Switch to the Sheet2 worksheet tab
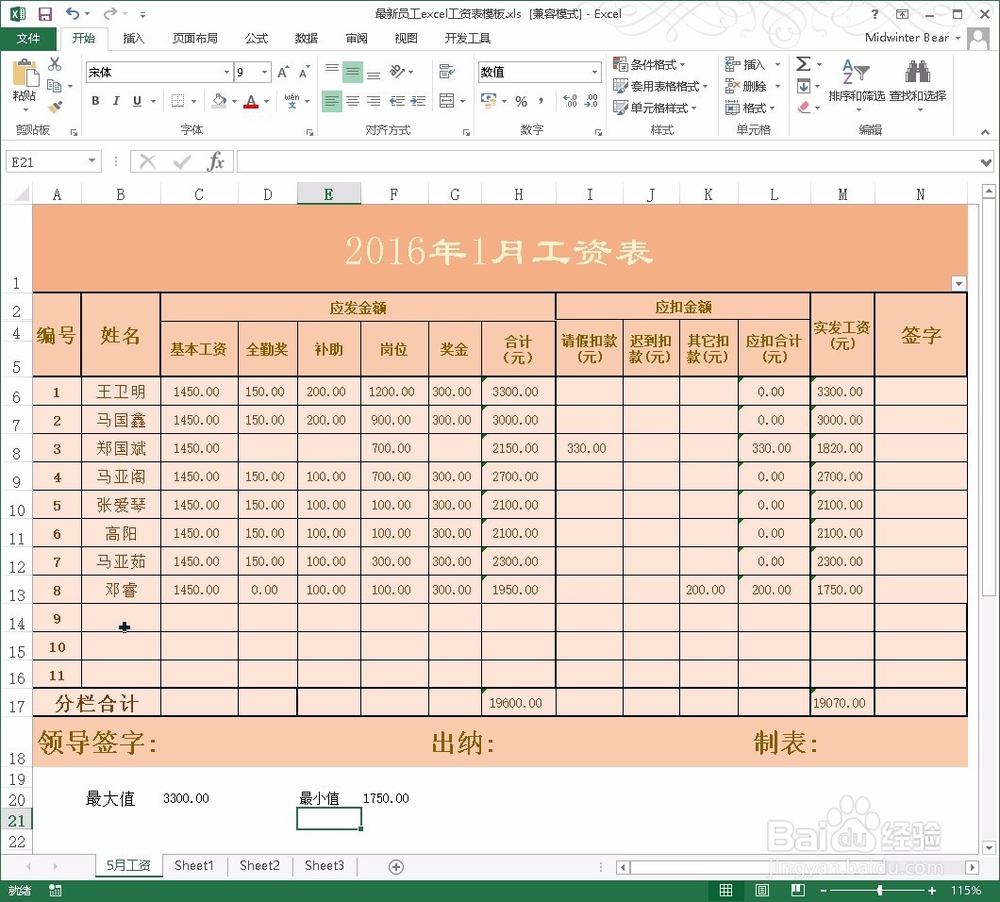Viewport: 1000px width, 902px height. tap(259, 865)
